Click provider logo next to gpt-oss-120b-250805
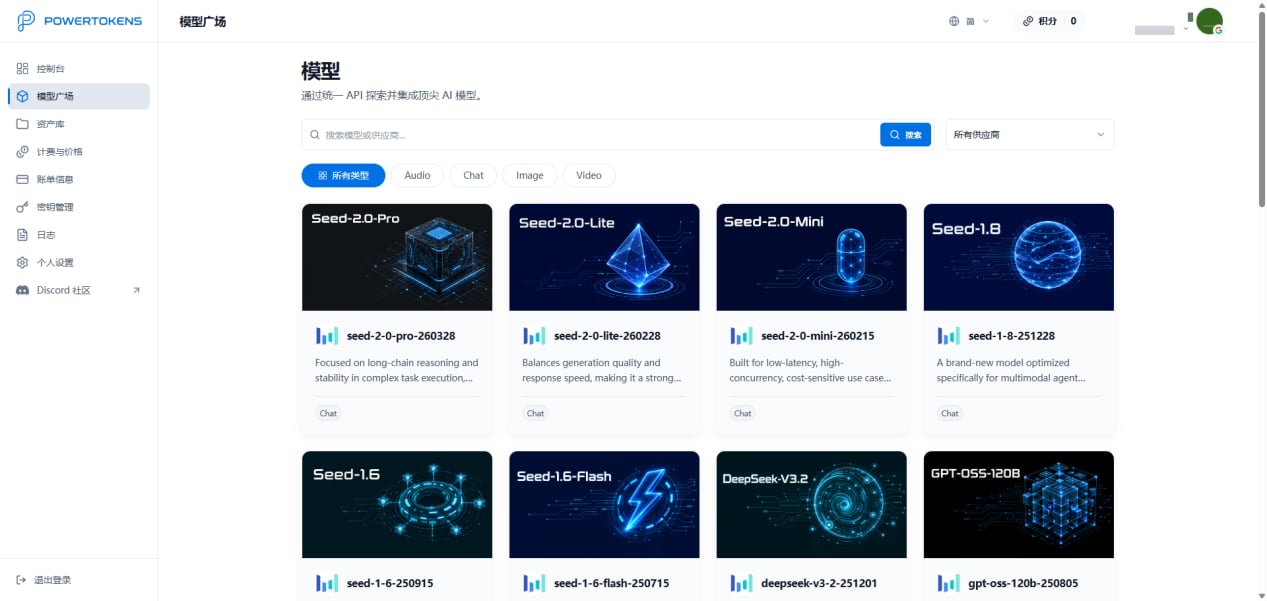The width and height of the screenshot is (1267, 601). pos(948,583)
